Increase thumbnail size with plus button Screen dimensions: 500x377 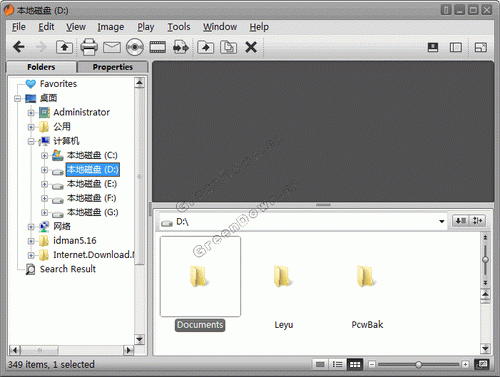tap(465, 365)
